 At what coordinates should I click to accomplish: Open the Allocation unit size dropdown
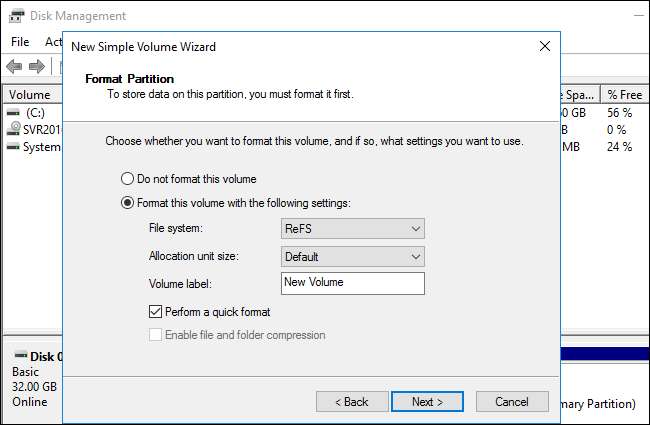[x=353, y=257]
